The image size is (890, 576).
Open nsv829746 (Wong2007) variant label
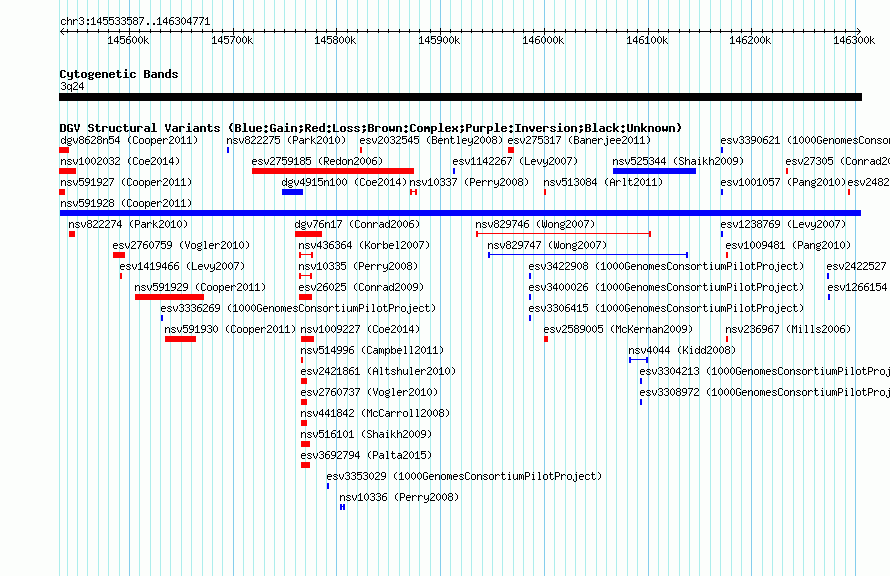tap(535, 224)
